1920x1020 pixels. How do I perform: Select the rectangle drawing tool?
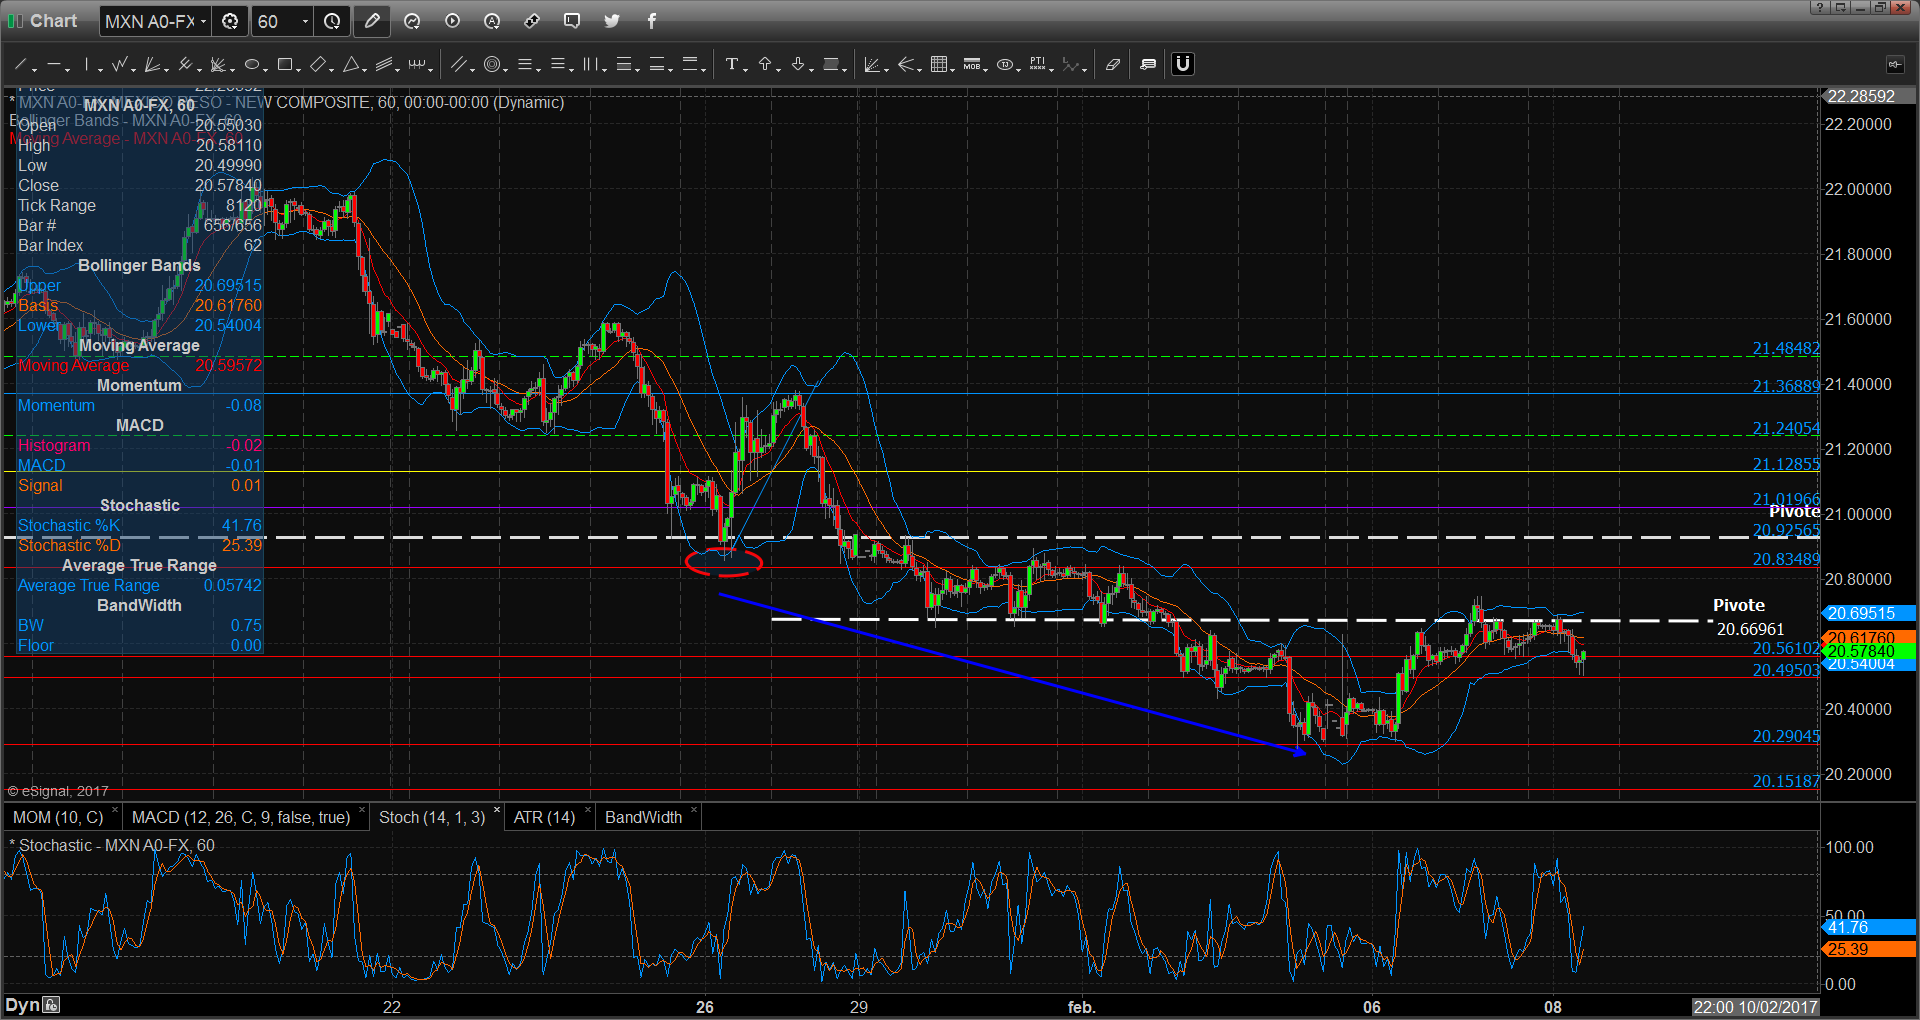(x=284, y=65)
